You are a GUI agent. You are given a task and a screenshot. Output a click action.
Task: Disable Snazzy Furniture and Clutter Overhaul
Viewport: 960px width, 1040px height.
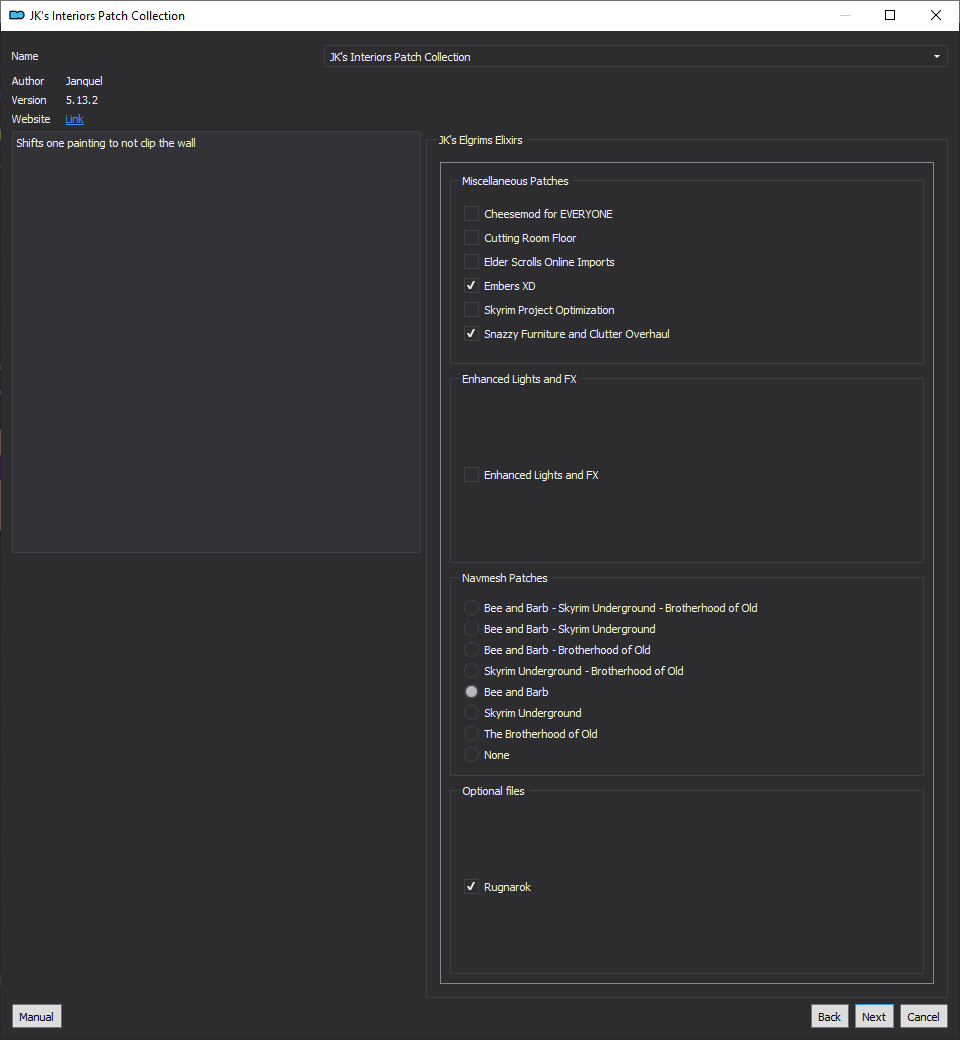pyautogui.click(x=471, y=334)
